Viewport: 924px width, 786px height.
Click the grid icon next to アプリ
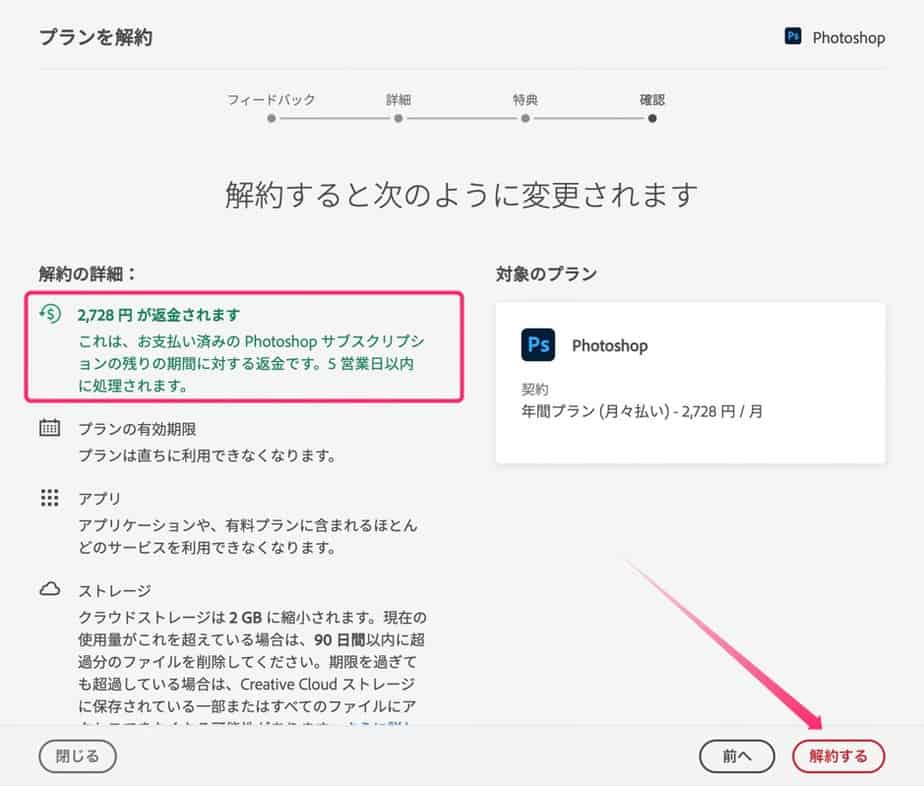click(49, 498)
